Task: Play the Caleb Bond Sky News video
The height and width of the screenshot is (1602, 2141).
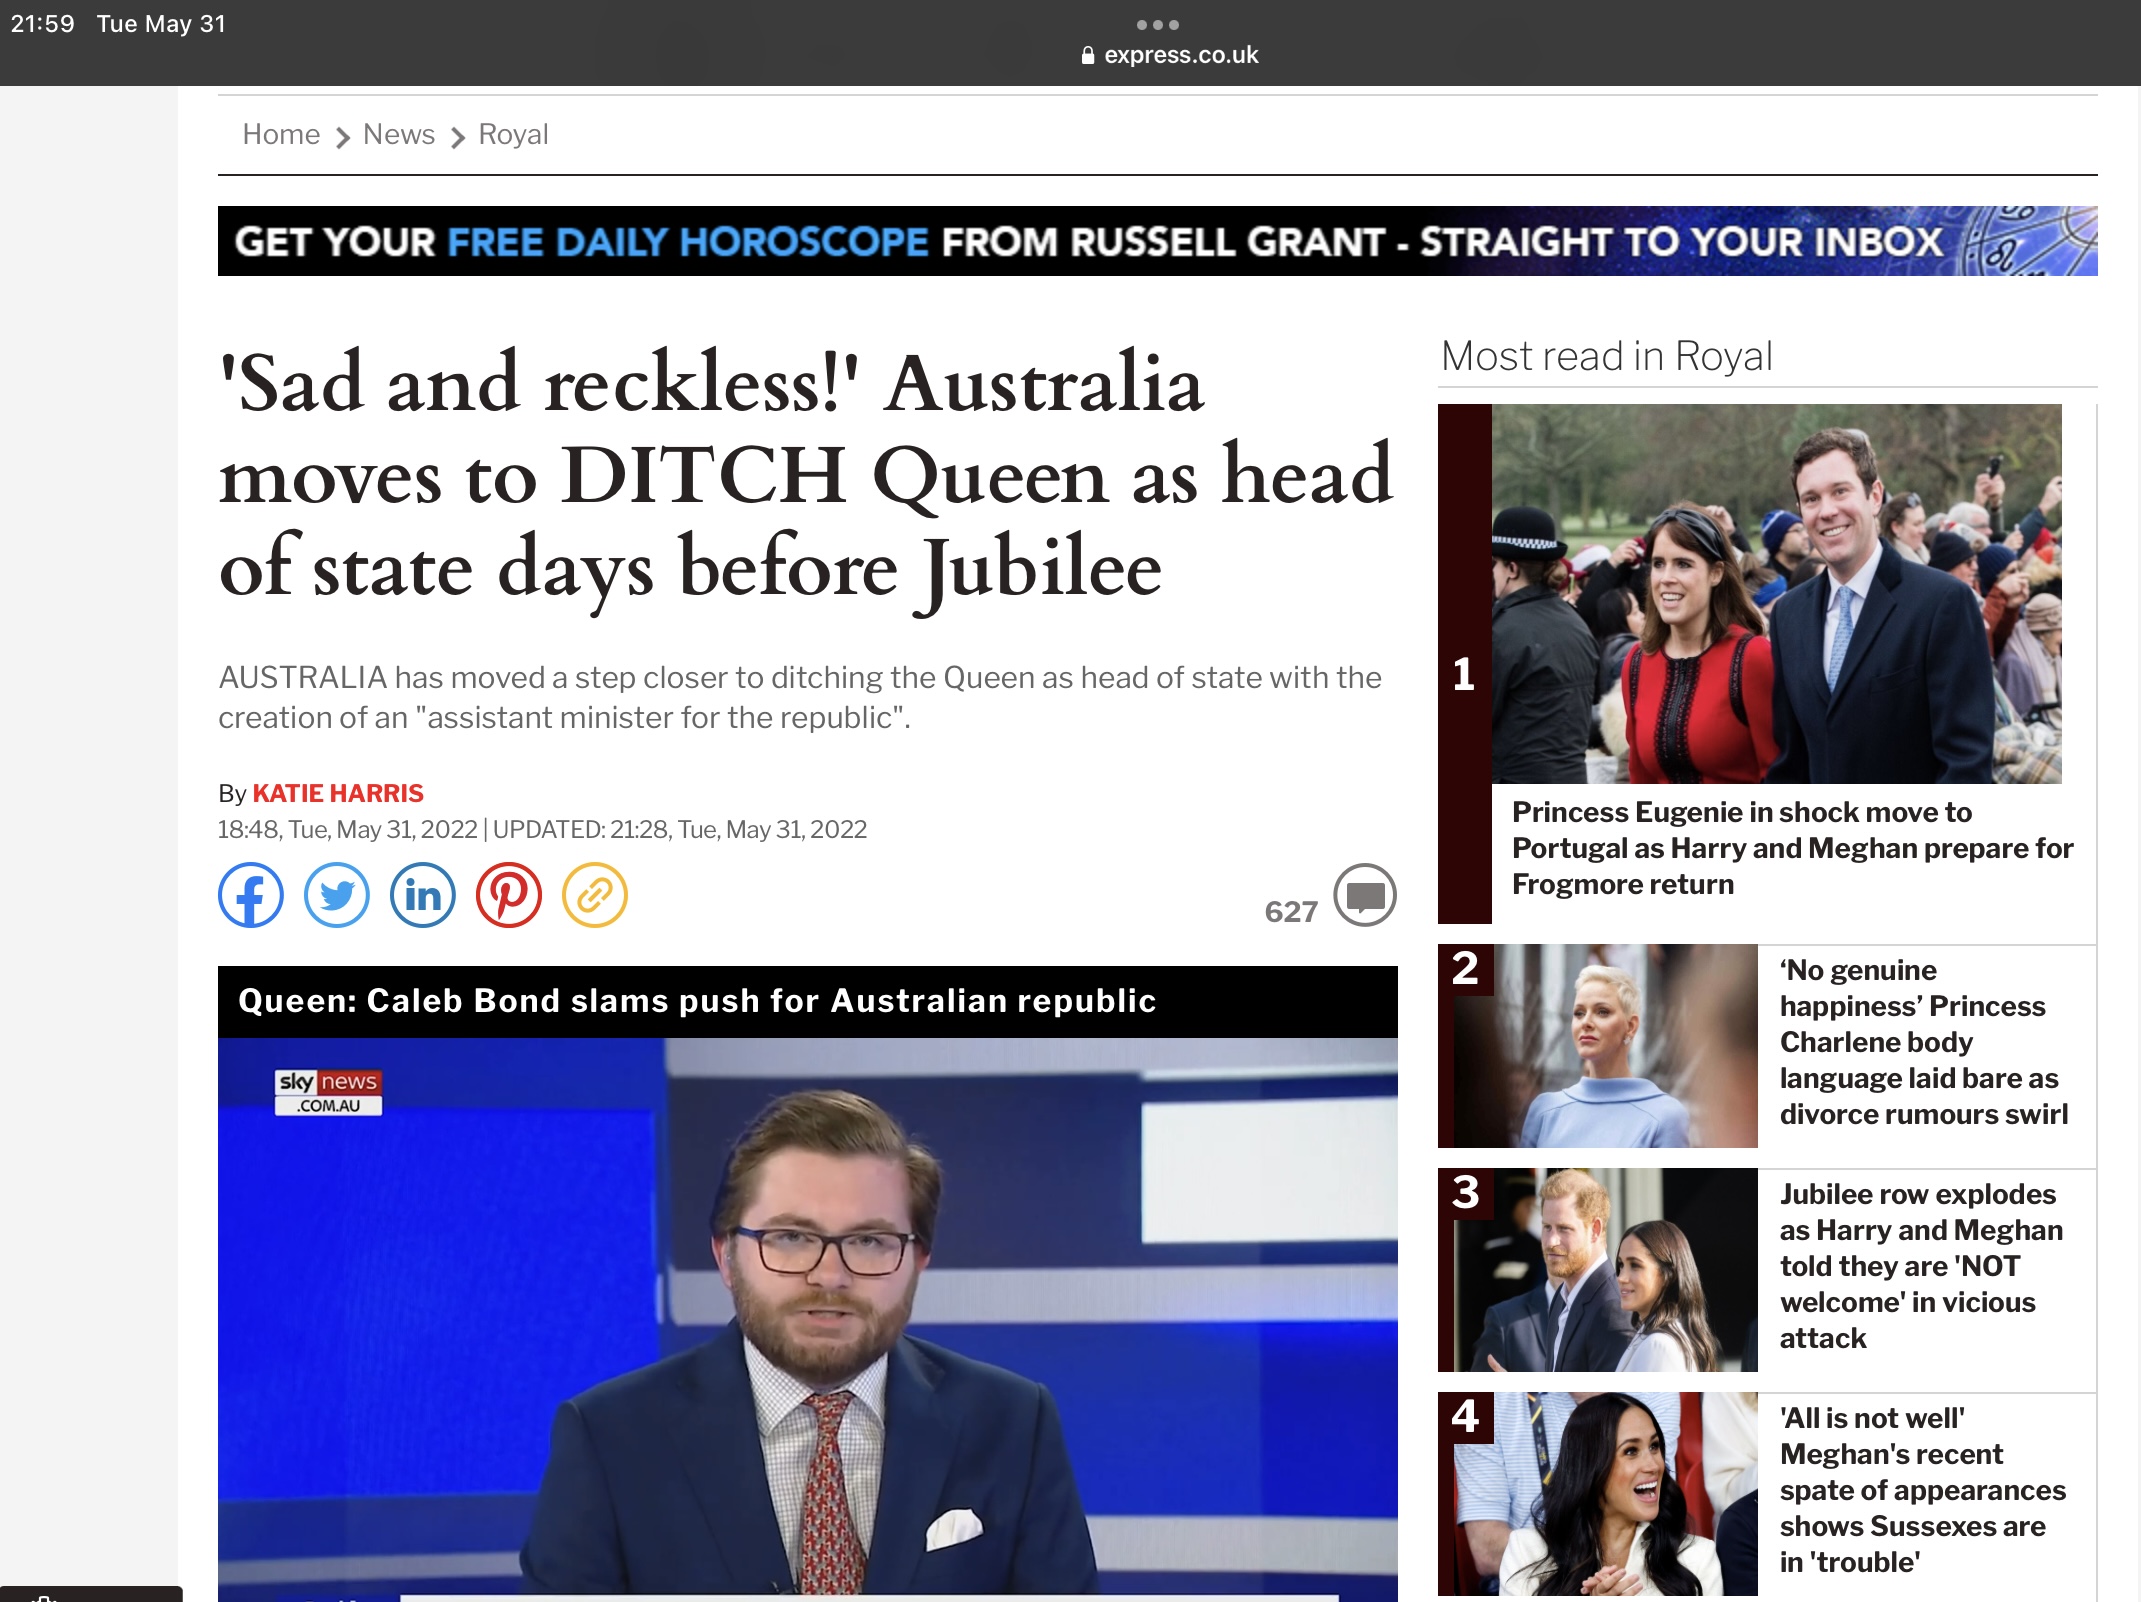Action: pyautogui.click(x=808, y=1318)
